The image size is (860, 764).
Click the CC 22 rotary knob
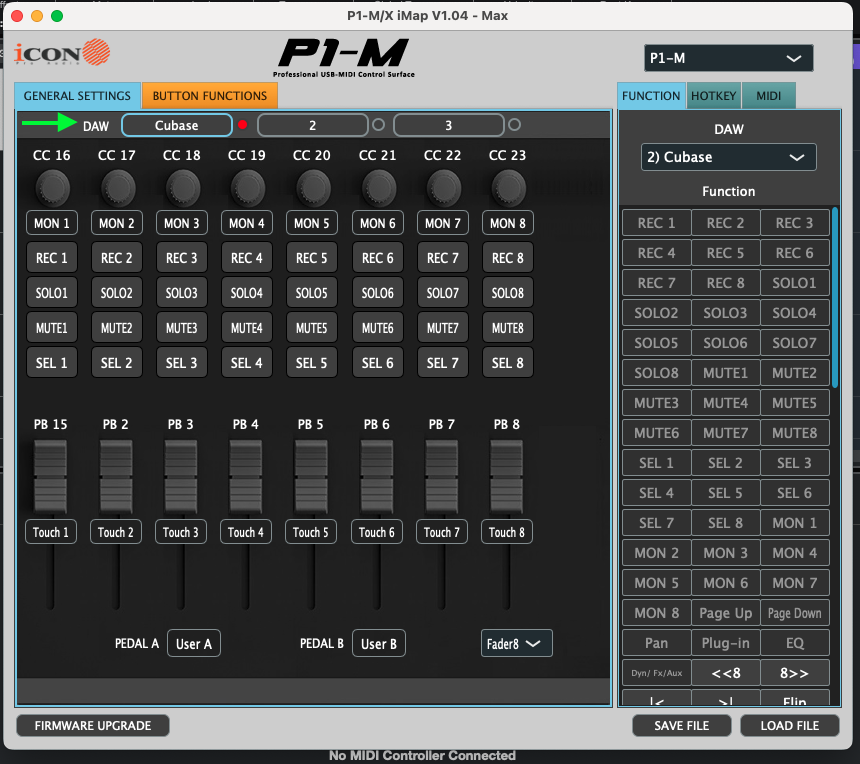(x=443, y=188)
